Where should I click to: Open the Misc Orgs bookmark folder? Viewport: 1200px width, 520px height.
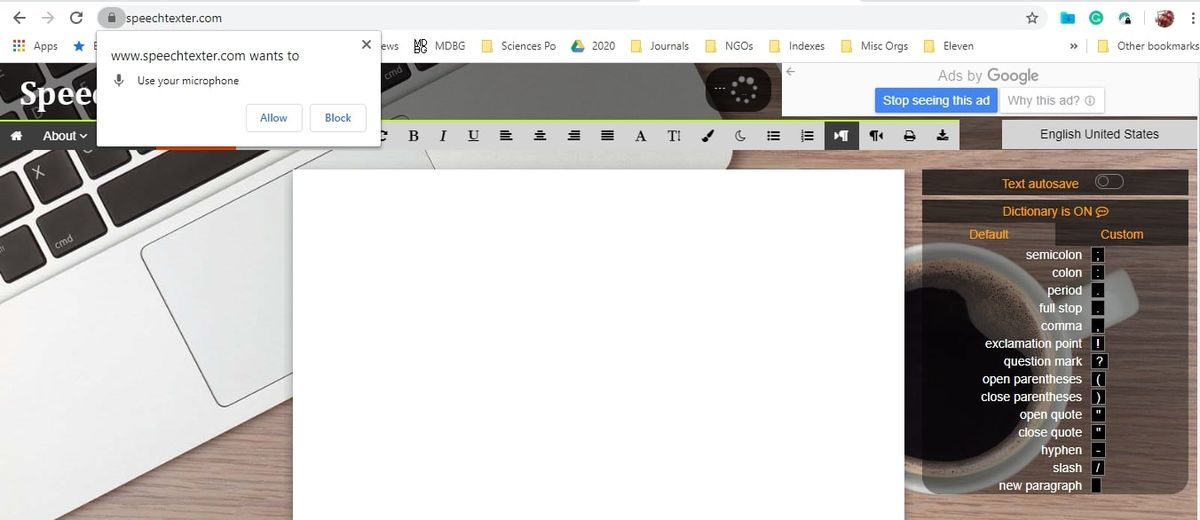[x=874, y=46]
